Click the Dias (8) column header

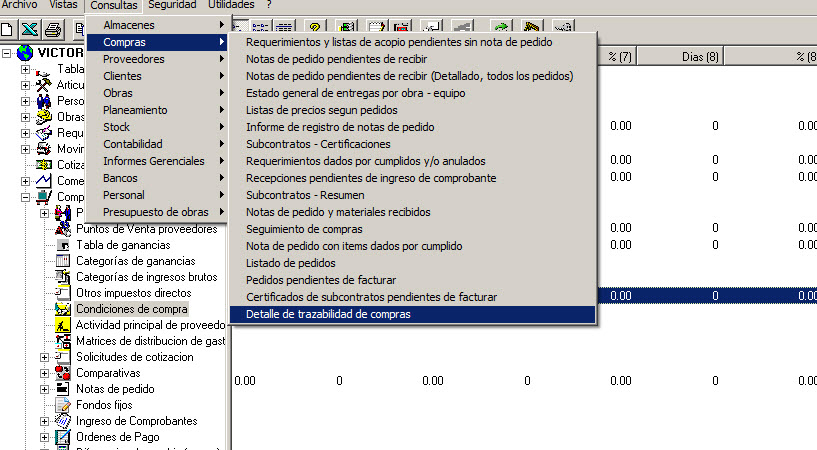pos(700,58)
